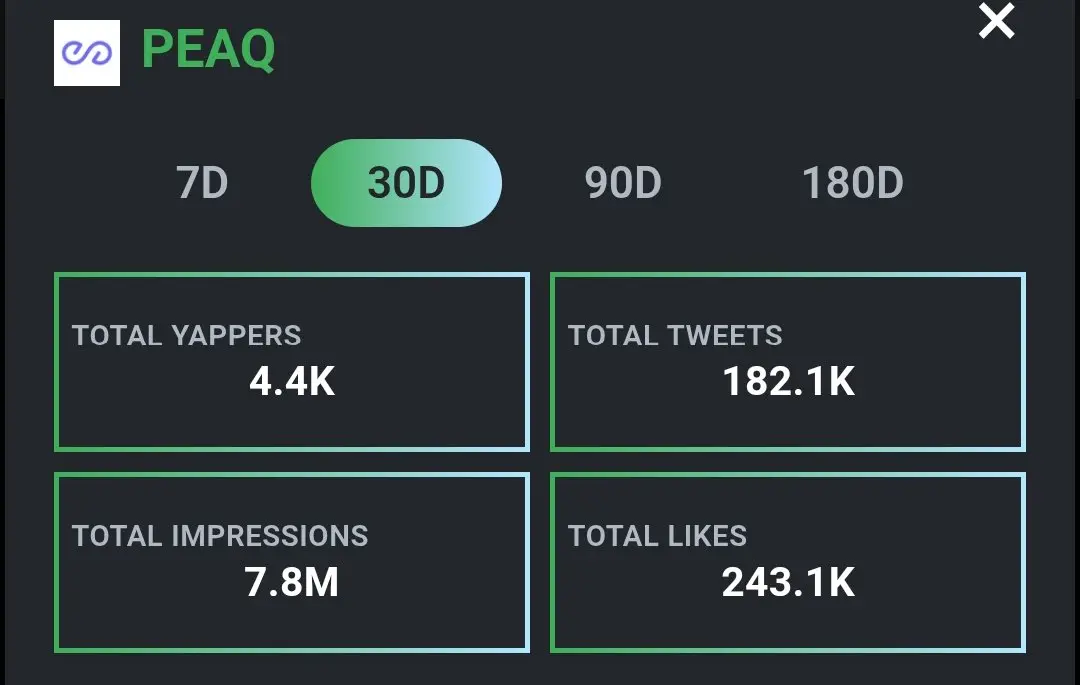Image resolution: width=1080 pixels, height=685 pixels.
Task: Click the TOTAL LIKES label text
Action: pyautogui.click(x=658, y=536)
